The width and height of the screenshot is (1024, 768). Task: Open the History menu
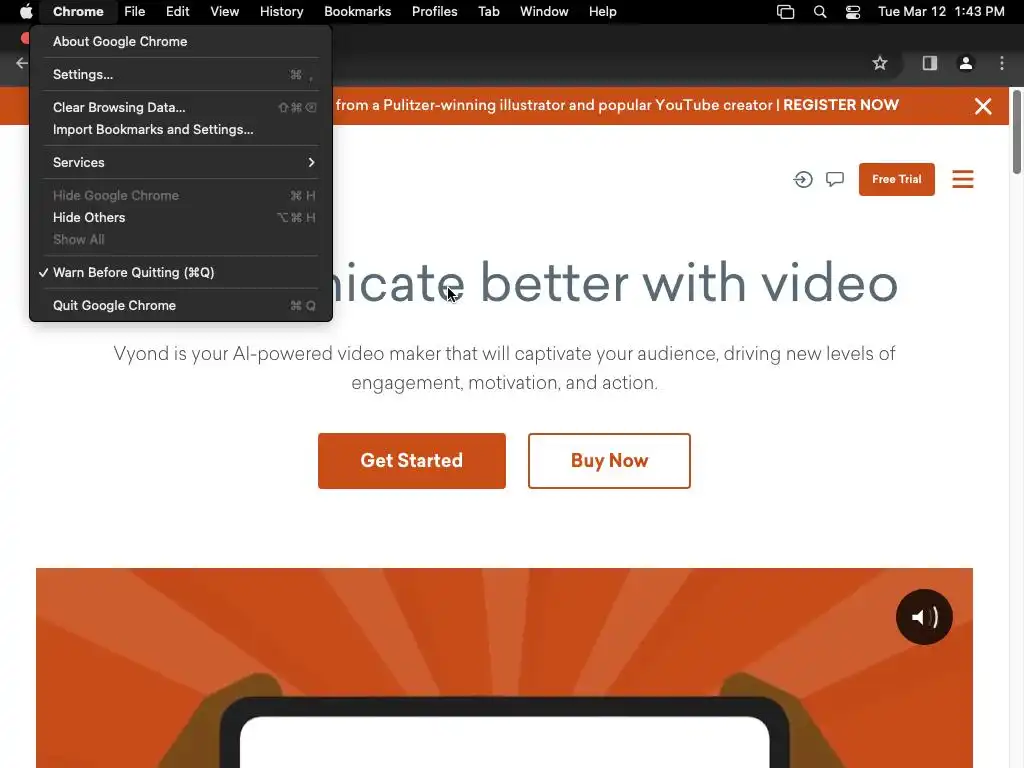click(x=281, y=12)
